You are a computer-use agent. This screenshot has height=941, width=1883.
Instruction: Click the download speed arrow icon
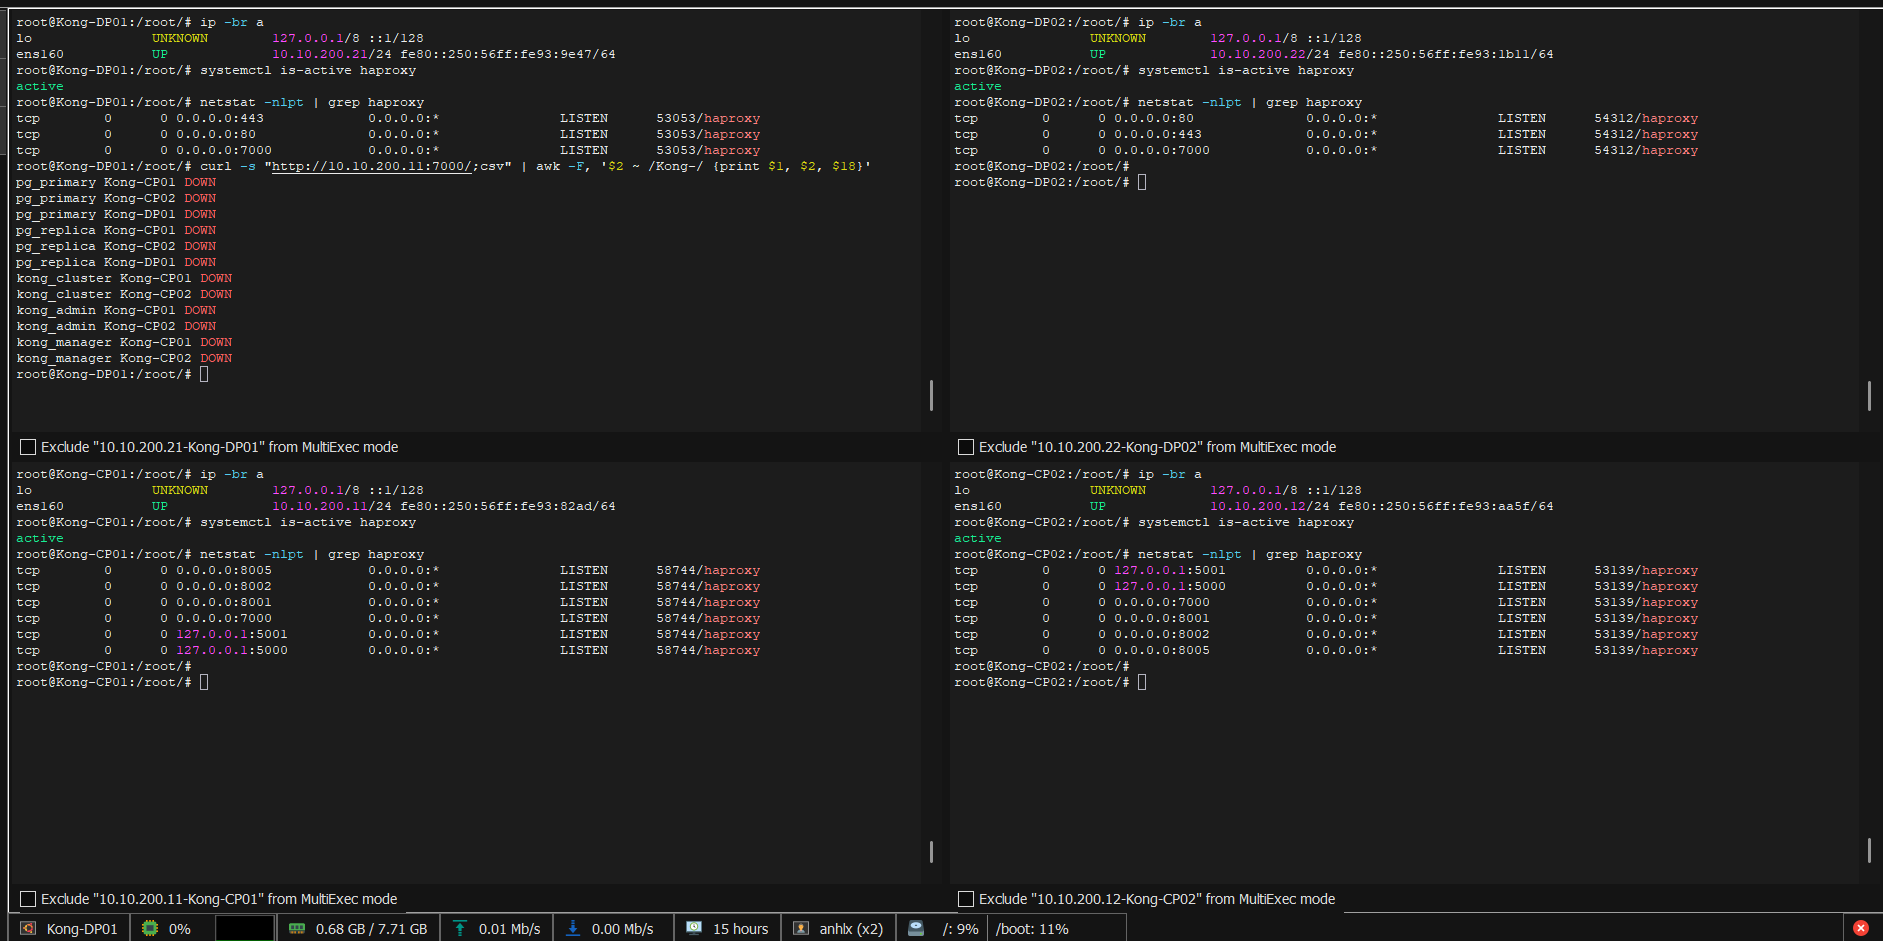pos(573,928)
